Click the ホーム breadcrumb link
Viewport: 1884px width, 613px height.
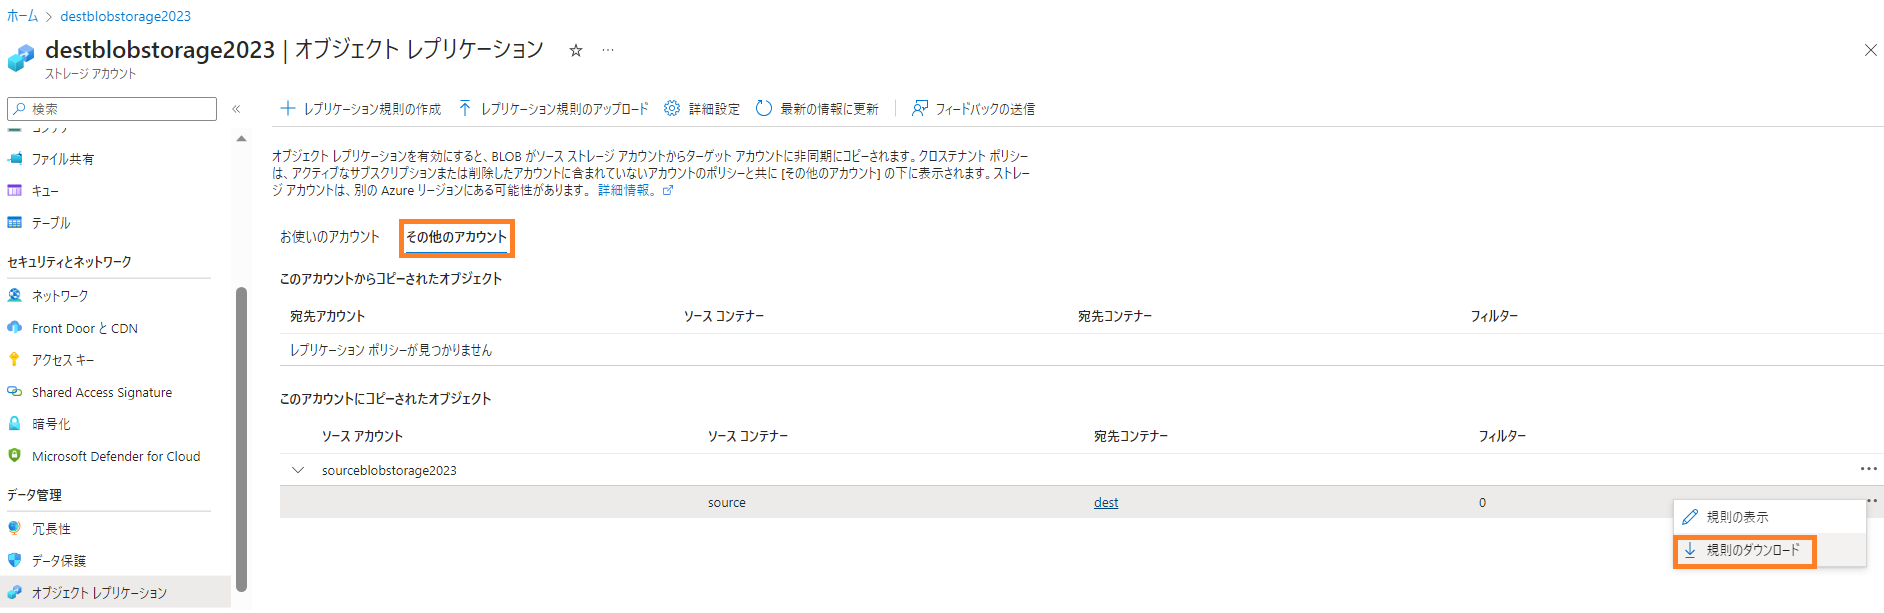22,16
